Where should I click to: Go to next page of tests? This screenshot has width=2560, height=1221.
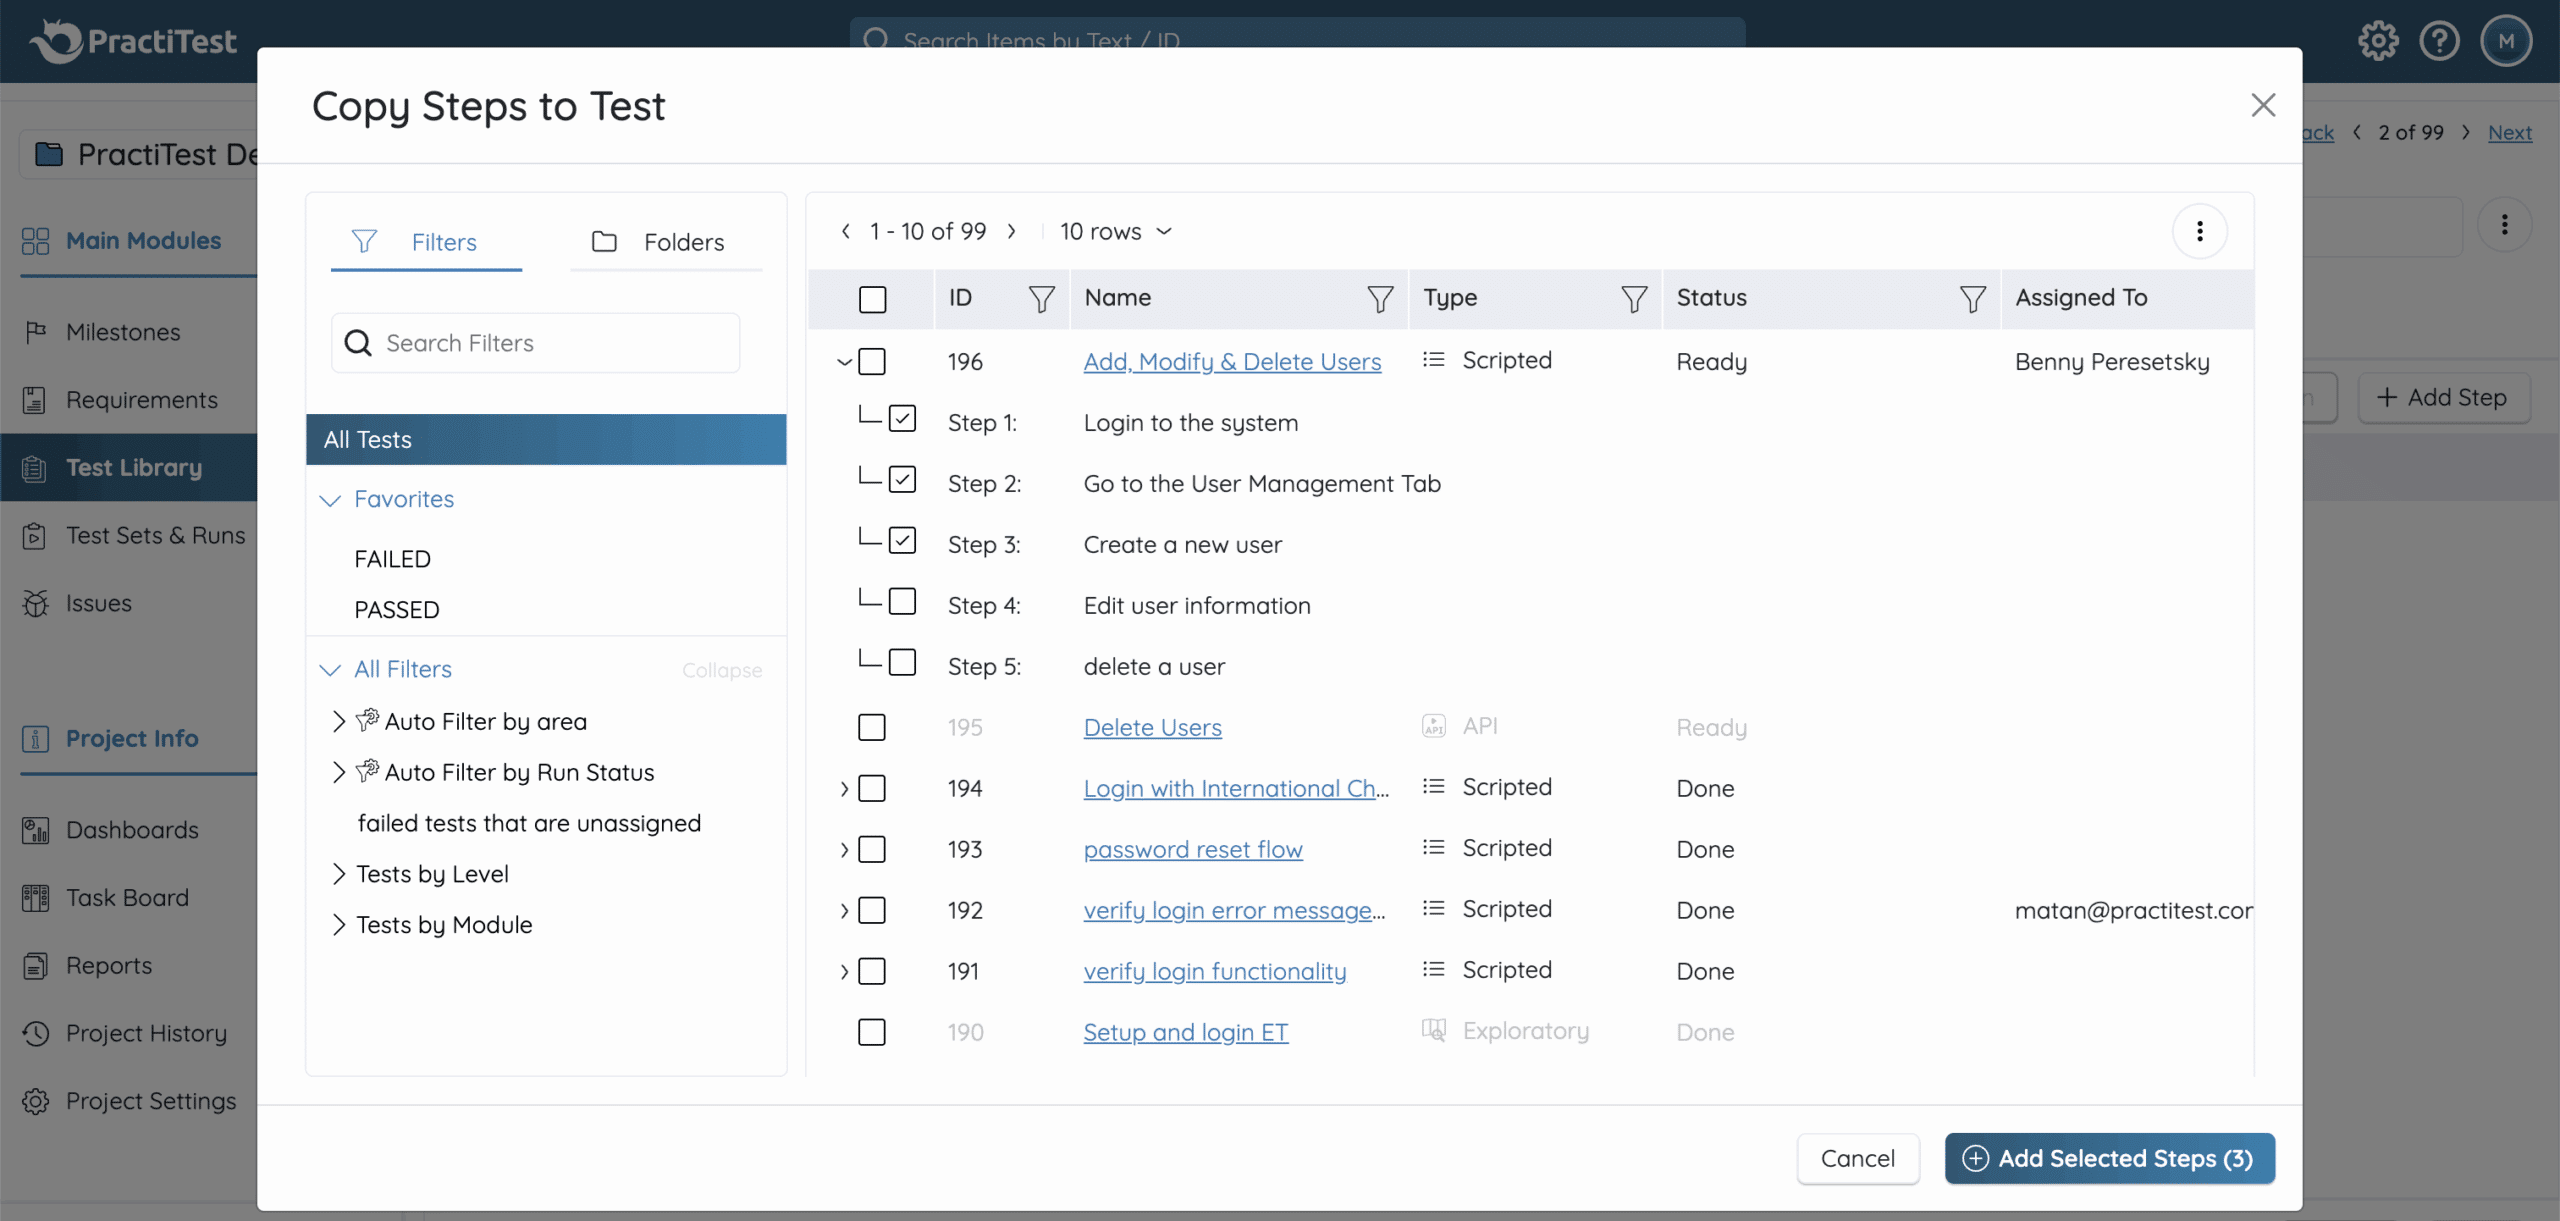[1012, 232]
